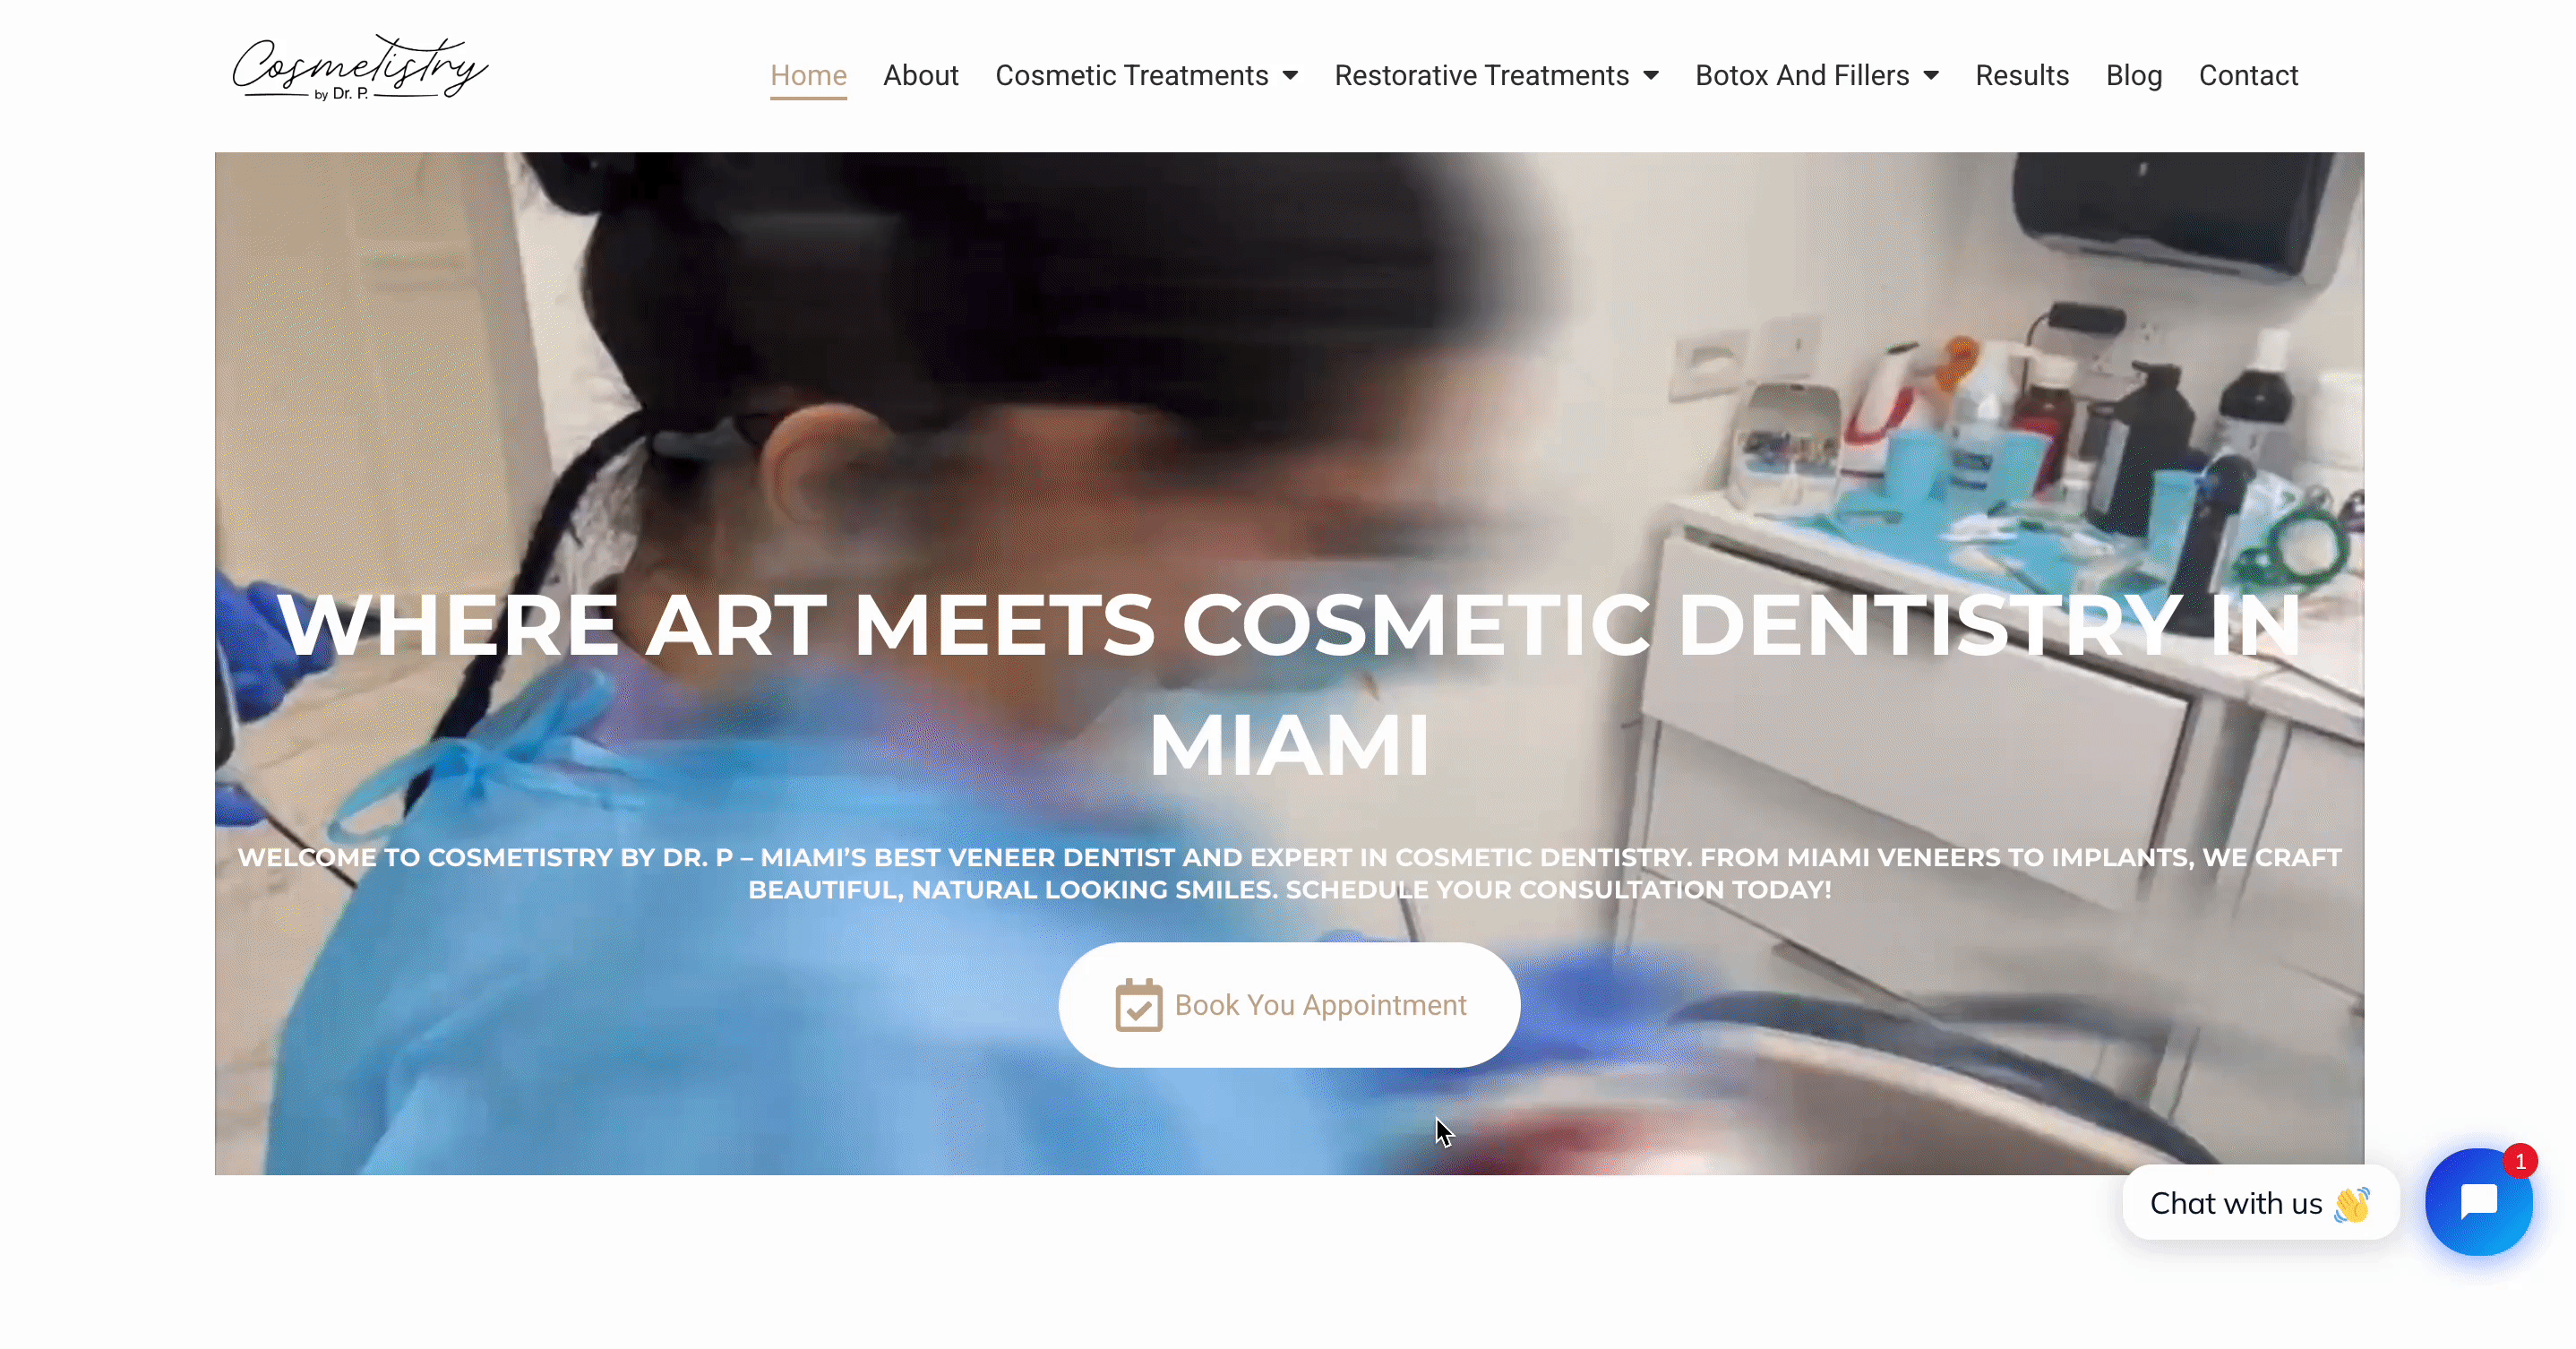Viewport: 2576px width, 1349px height.
Task: Open the blue chat bubble icon
Action: (x=2478, y=1201)
